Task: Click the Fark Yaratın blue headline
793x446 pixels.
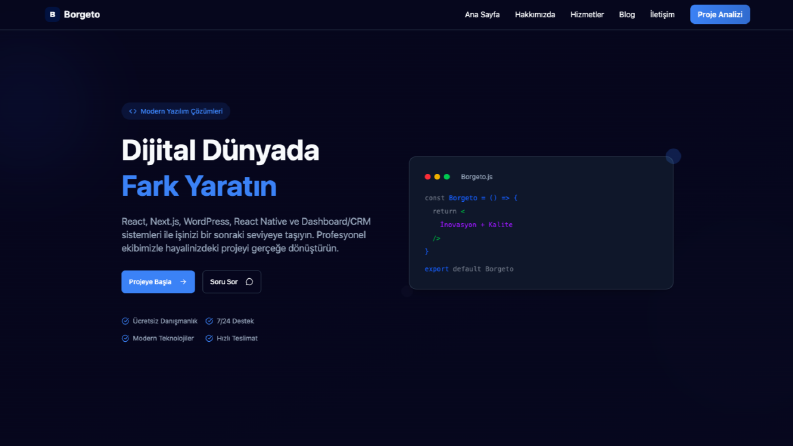Action: [x=199, y=186]
